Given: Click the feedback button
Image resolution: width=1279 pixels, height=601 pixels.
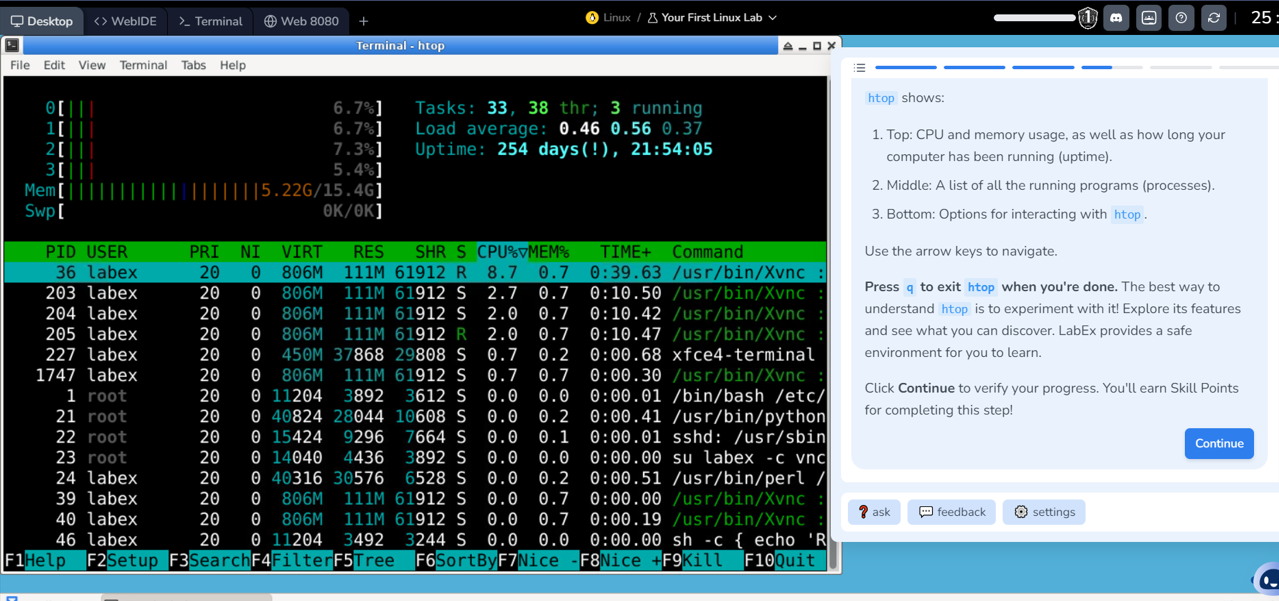Looking at the screenshot, I should click(951, 512).
